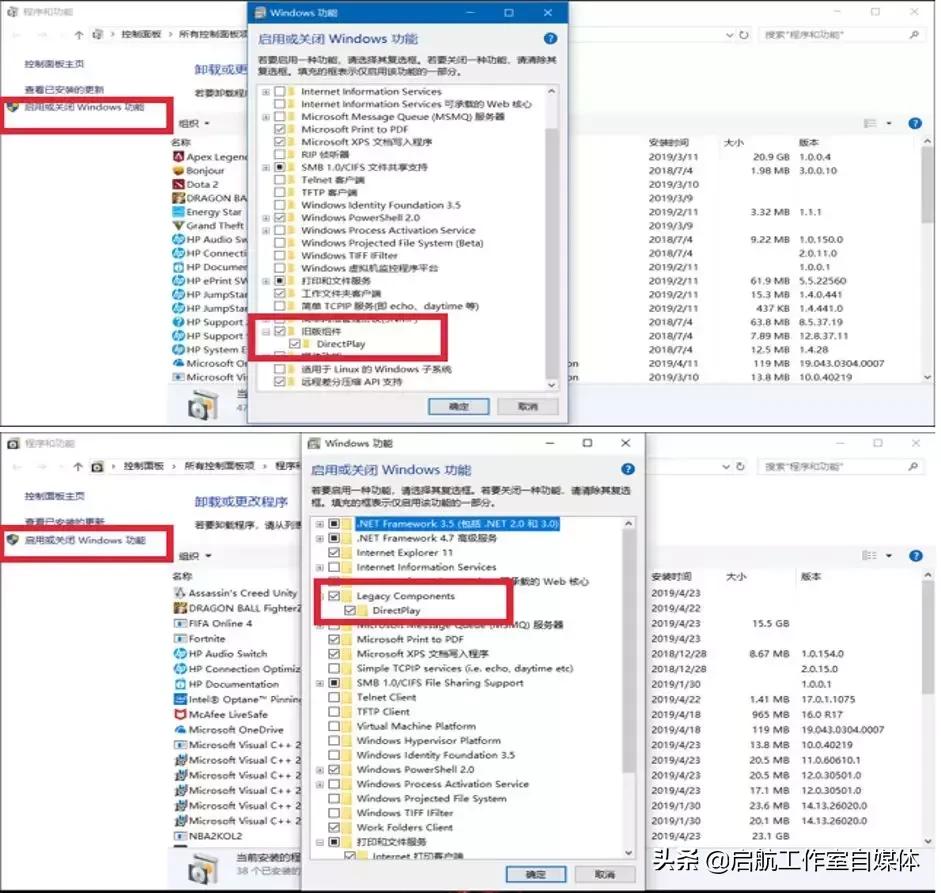Viewport: 941px width, 893px height.
Task: Toggle the TFTP 客户端 checkbox
Action: click(x=279, y=192)
